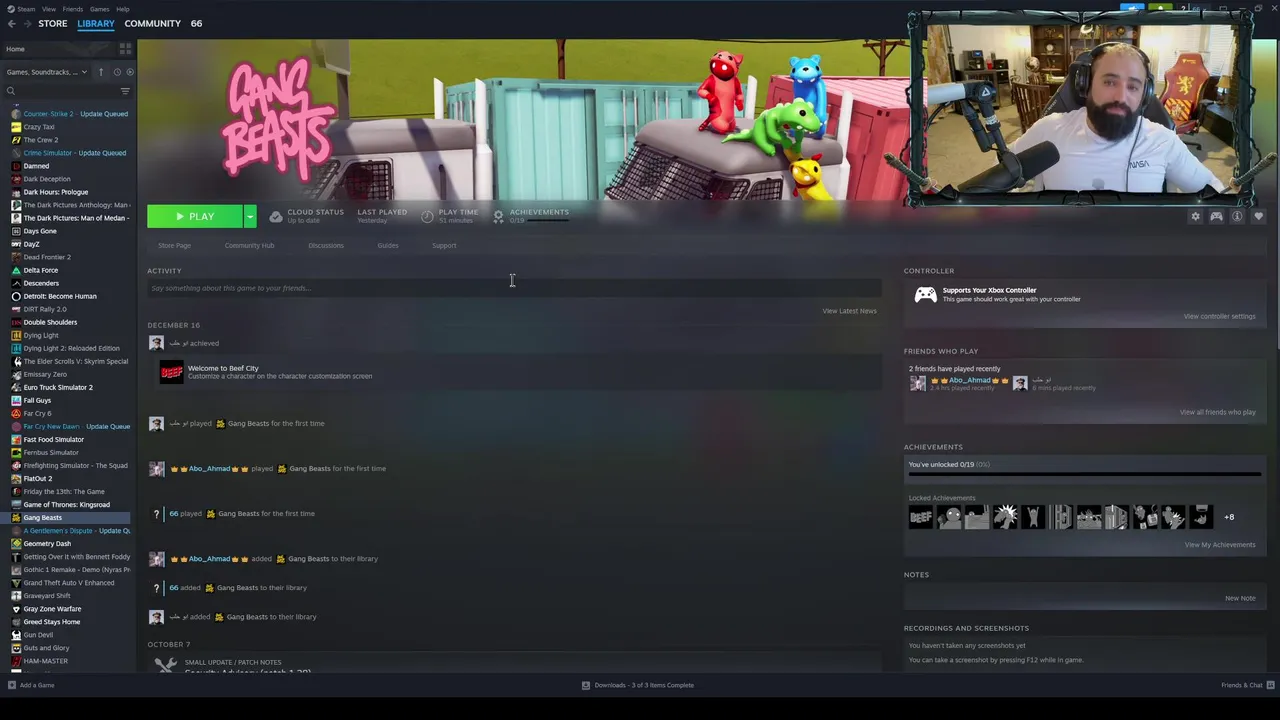
Task: Go to library Home
Action: 16,49
